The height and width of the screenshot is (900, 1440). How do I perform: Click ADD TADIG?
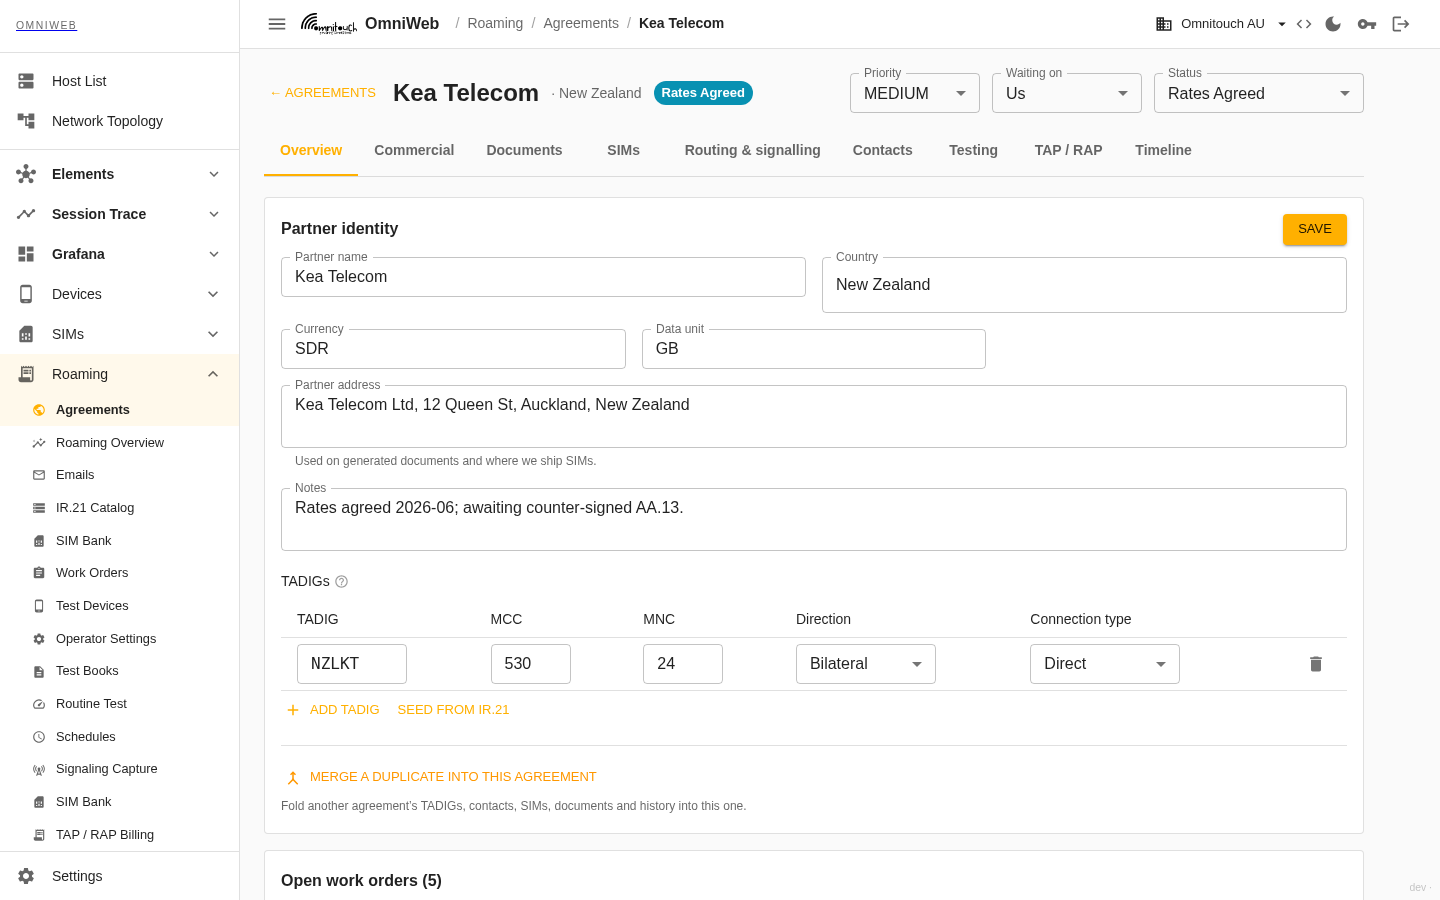[333, 710]
